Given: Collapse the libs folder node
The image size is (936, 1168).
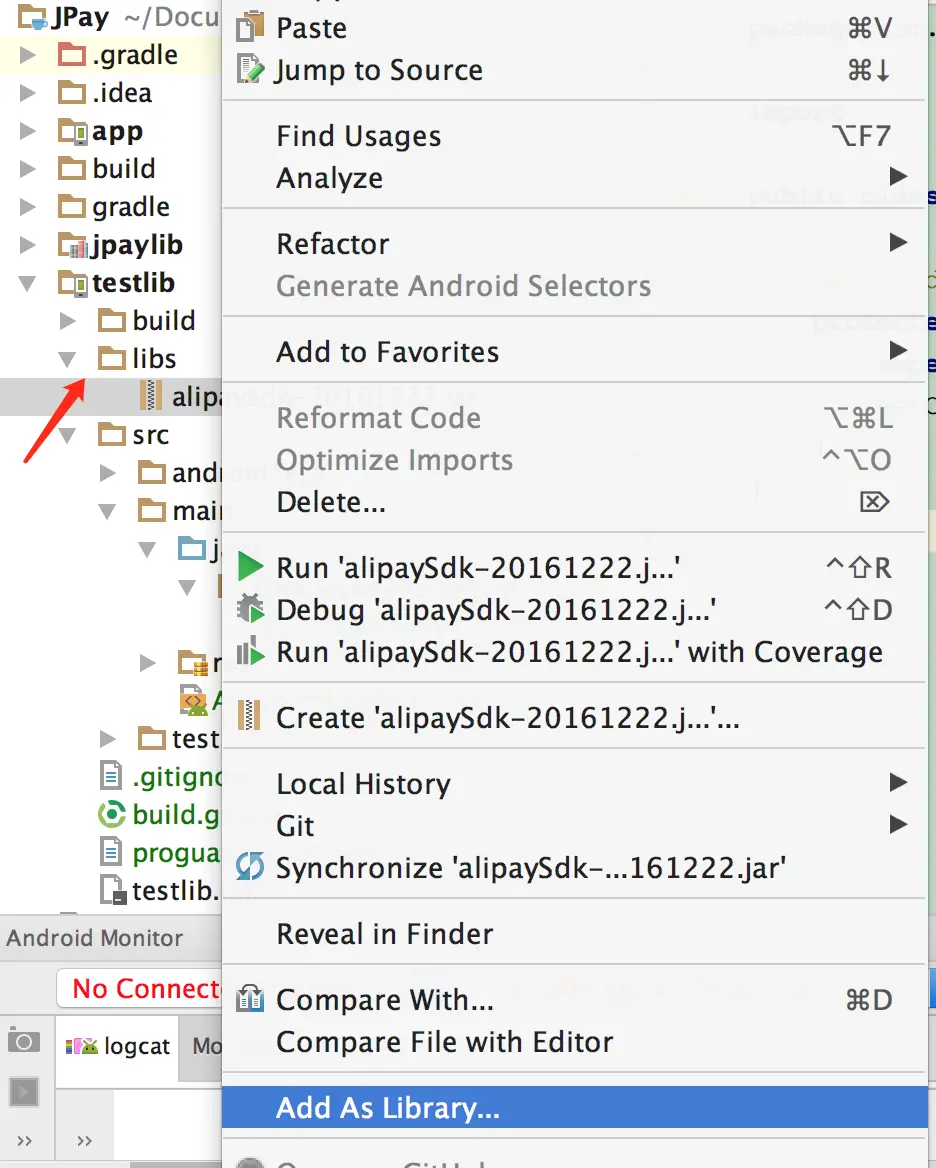Looking at the screenshot, I should pyautogui.click(x=67, y=359).
